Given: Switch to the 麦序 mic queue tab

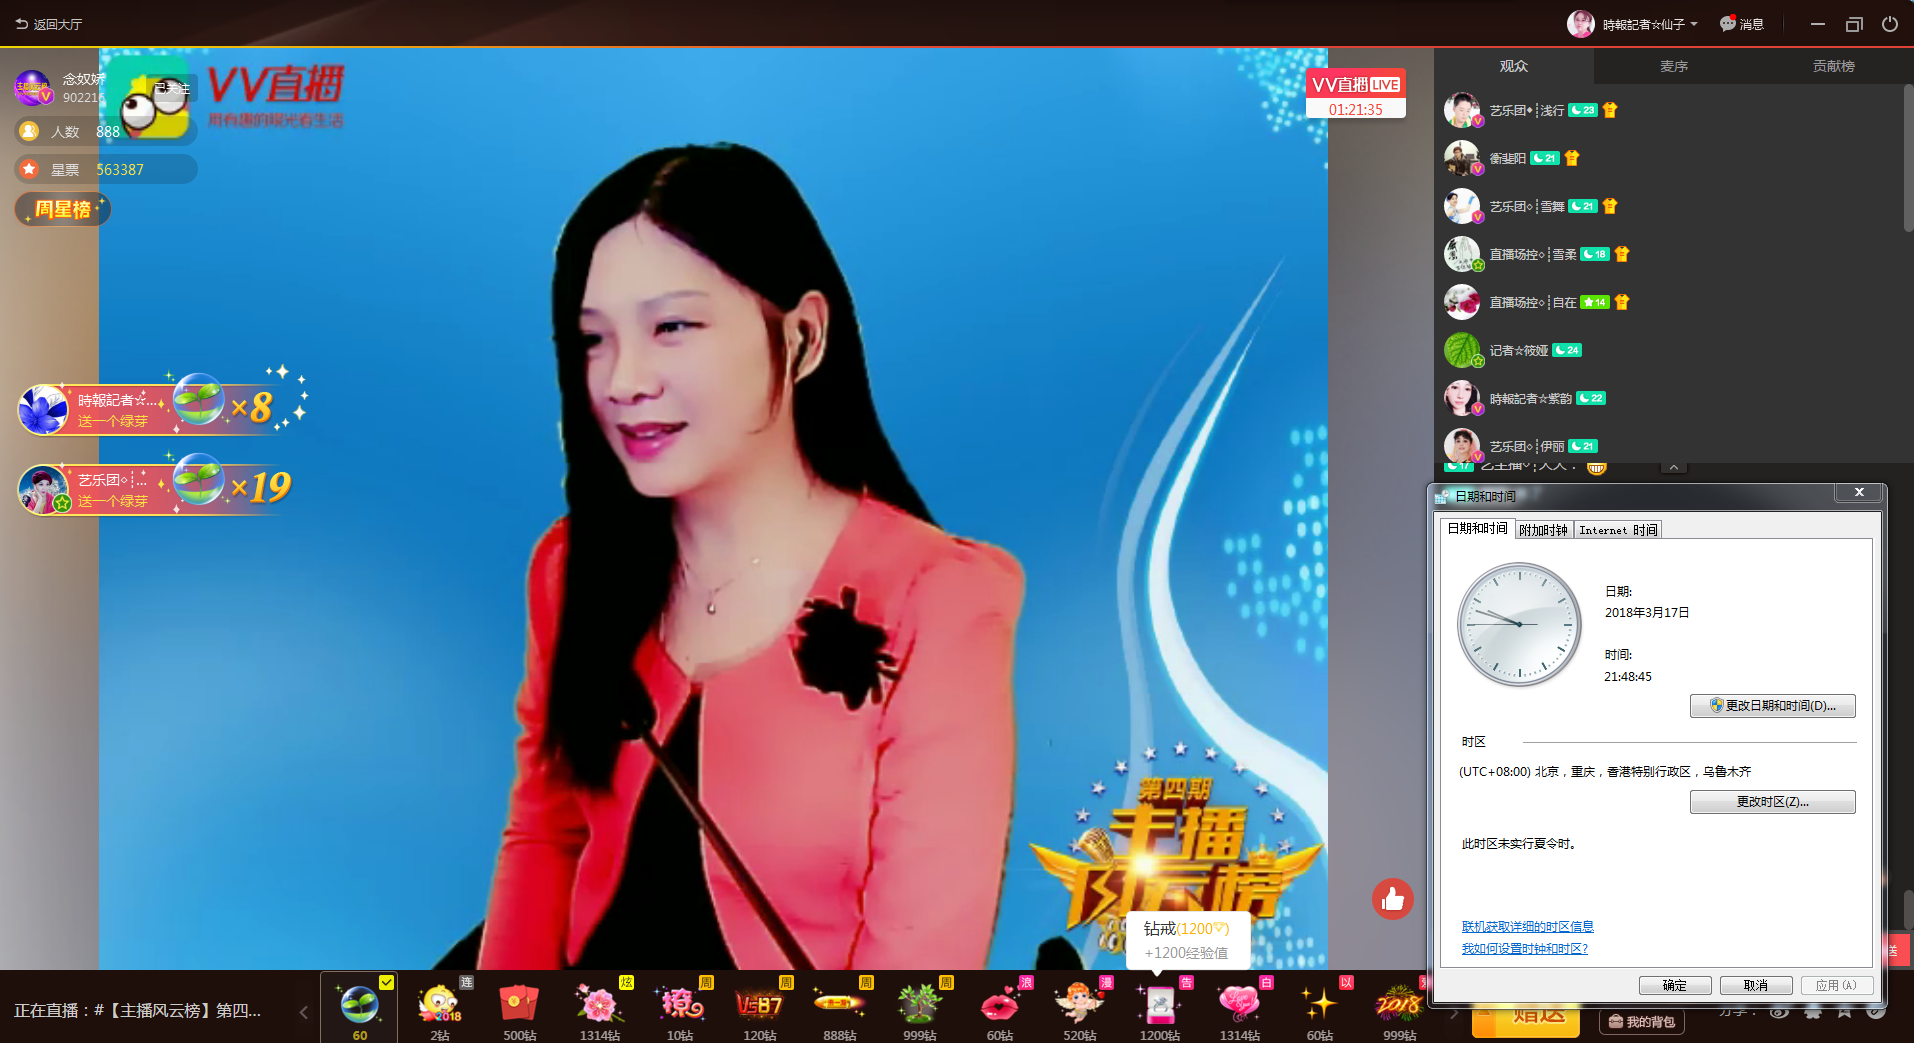Looking at the screenshot, I should coord(1673,66).
